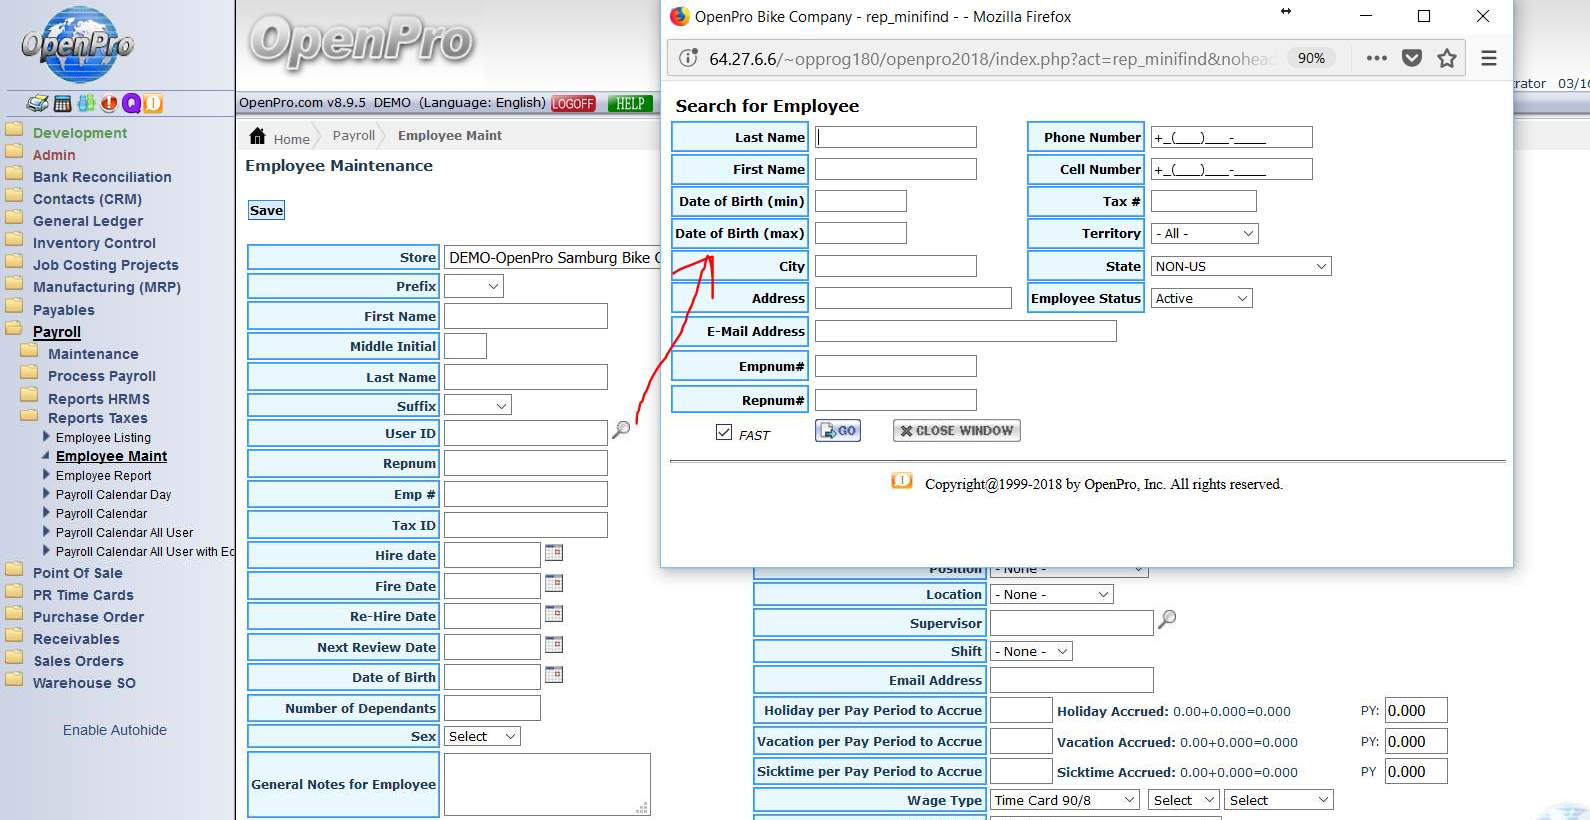Image resolution: width=1590 pixels, height=820 pixels.
Task: Open the calculator icon in sidebar
Action: click(62, 103)
